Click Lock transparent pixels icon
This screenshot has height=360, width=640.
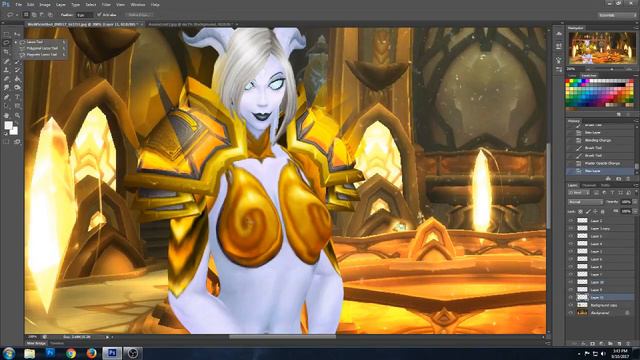point(580,211)
